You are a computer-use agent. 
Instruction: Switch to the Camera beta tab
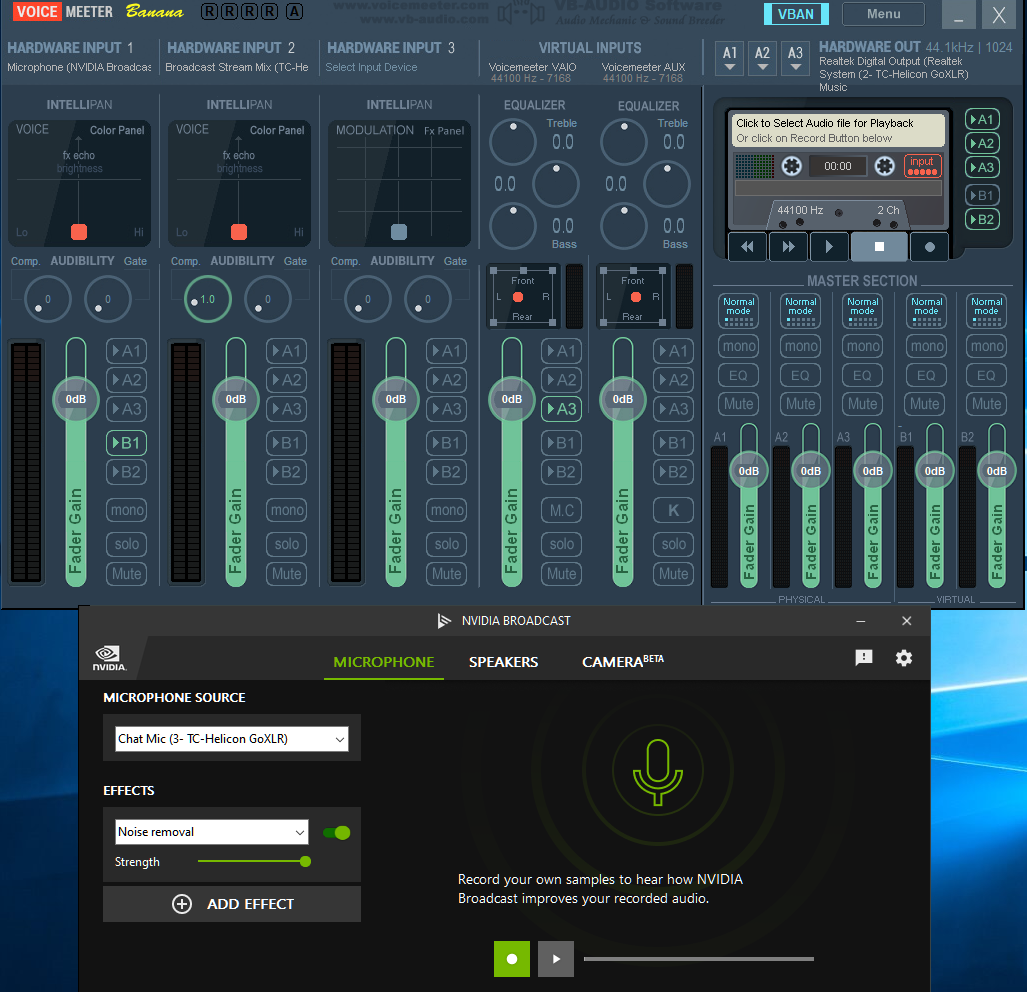tap(622, 661)
